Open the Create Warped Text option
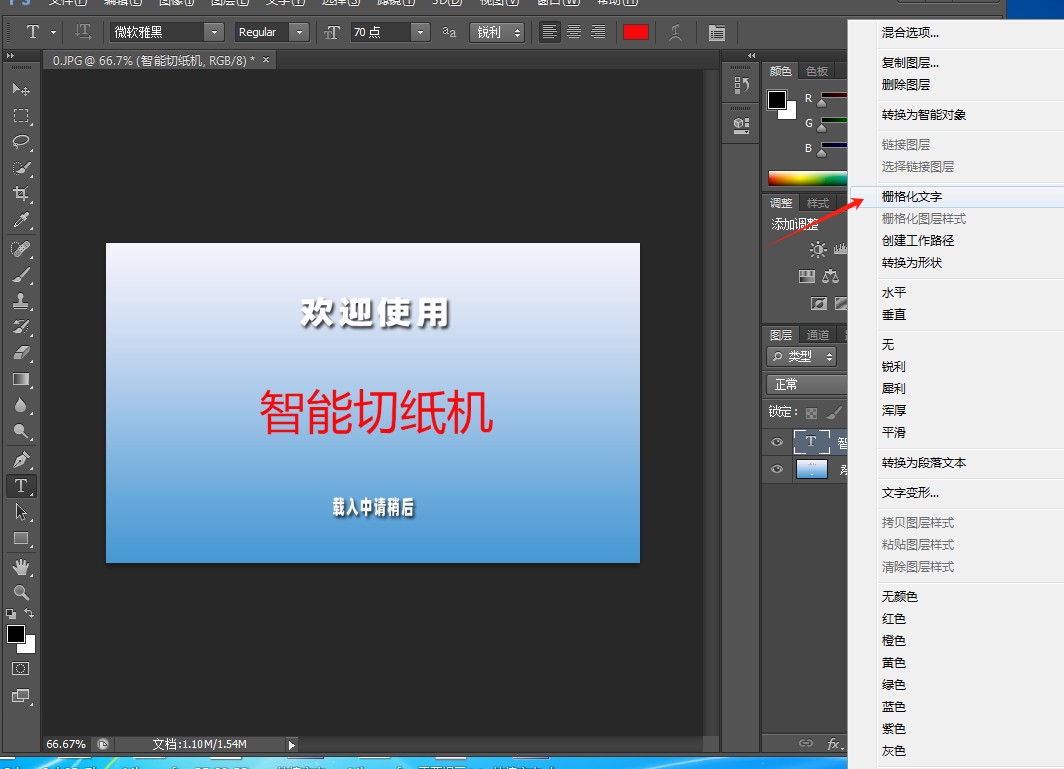The image size is (1064, 769). pos(675,33)
